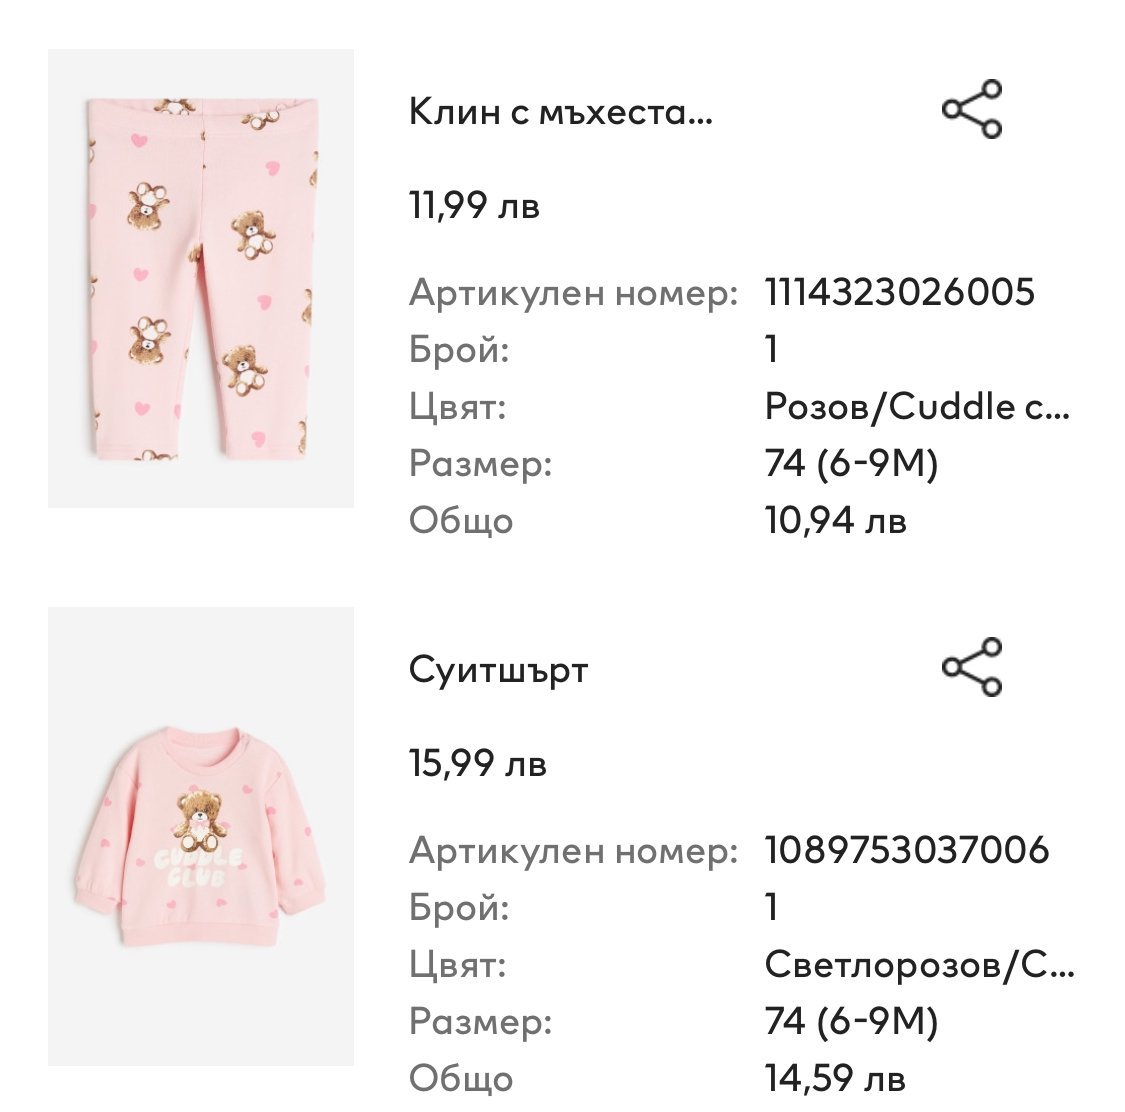Click the sweatshirt 'Размер:' label
Viewport: 1125px width, 1112px height.
(480, 1023)
